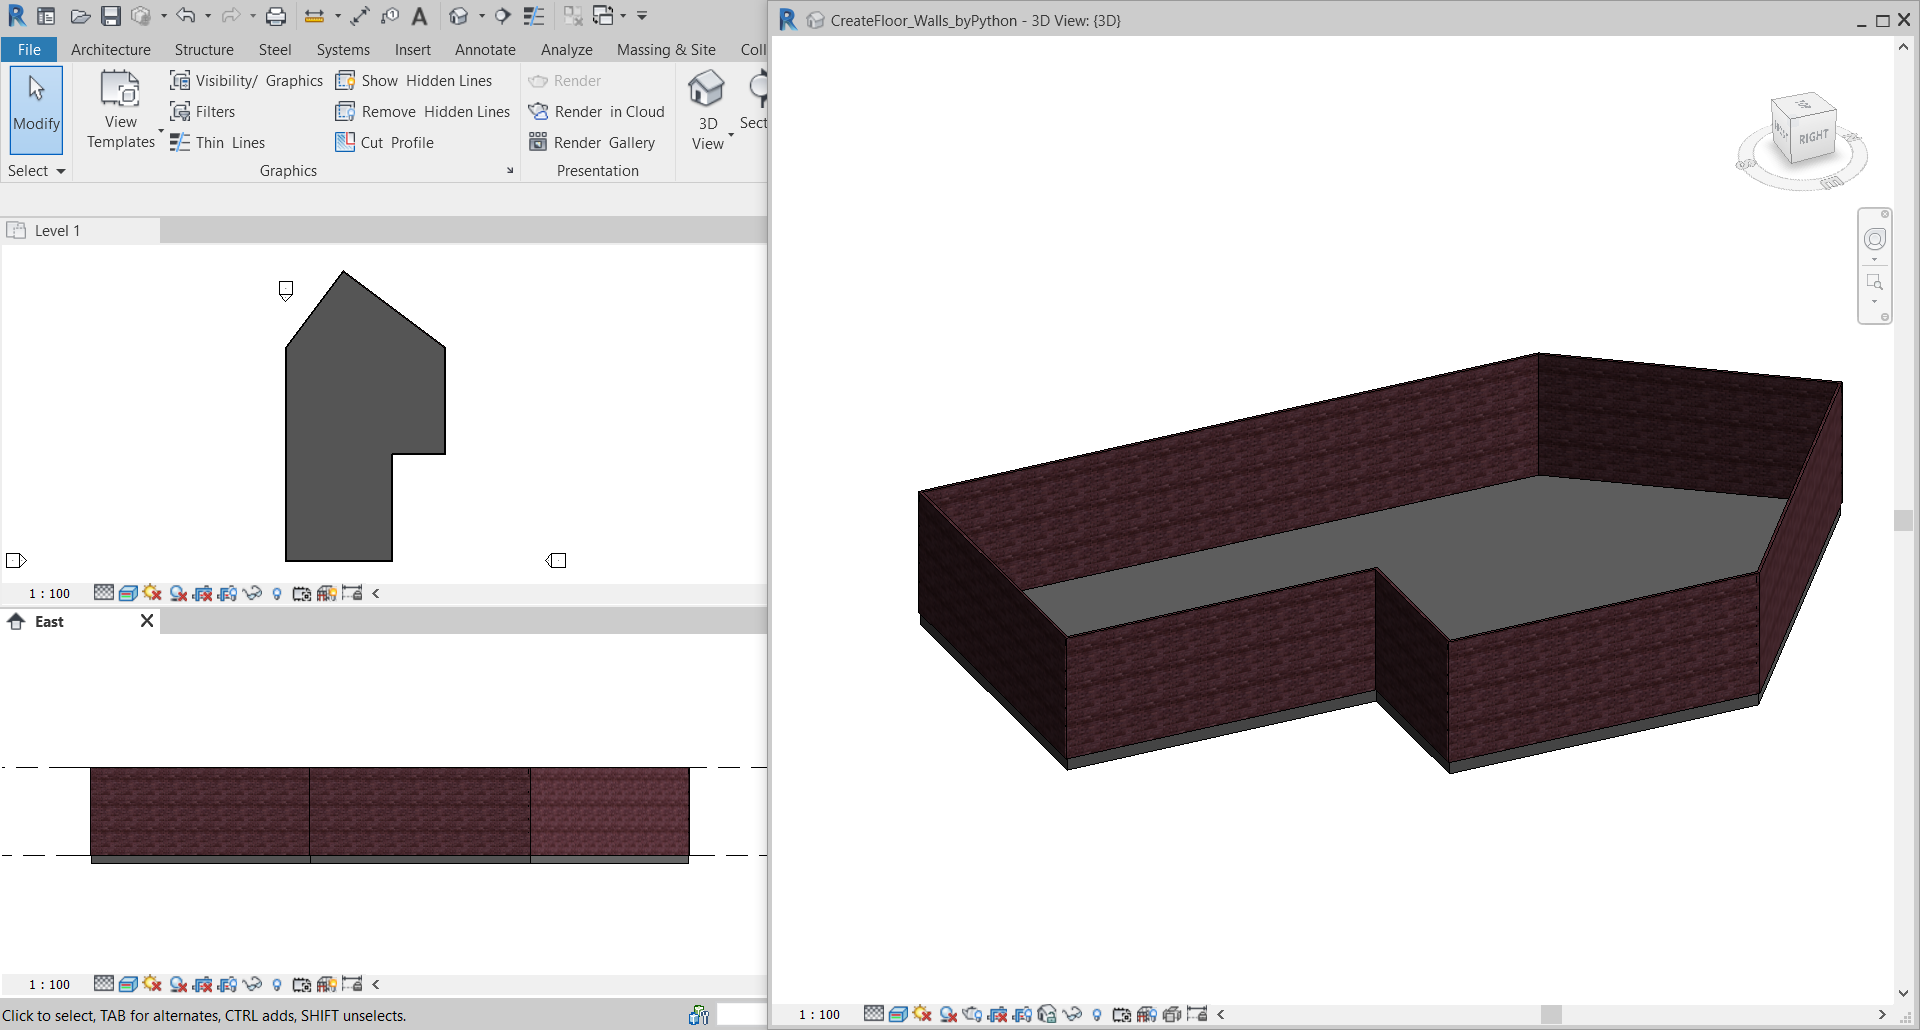Toggle the Thin Lines icon in quick access toolbar
The width and height of the screenshot is (1920, 1030).
(x=534, y=16)
